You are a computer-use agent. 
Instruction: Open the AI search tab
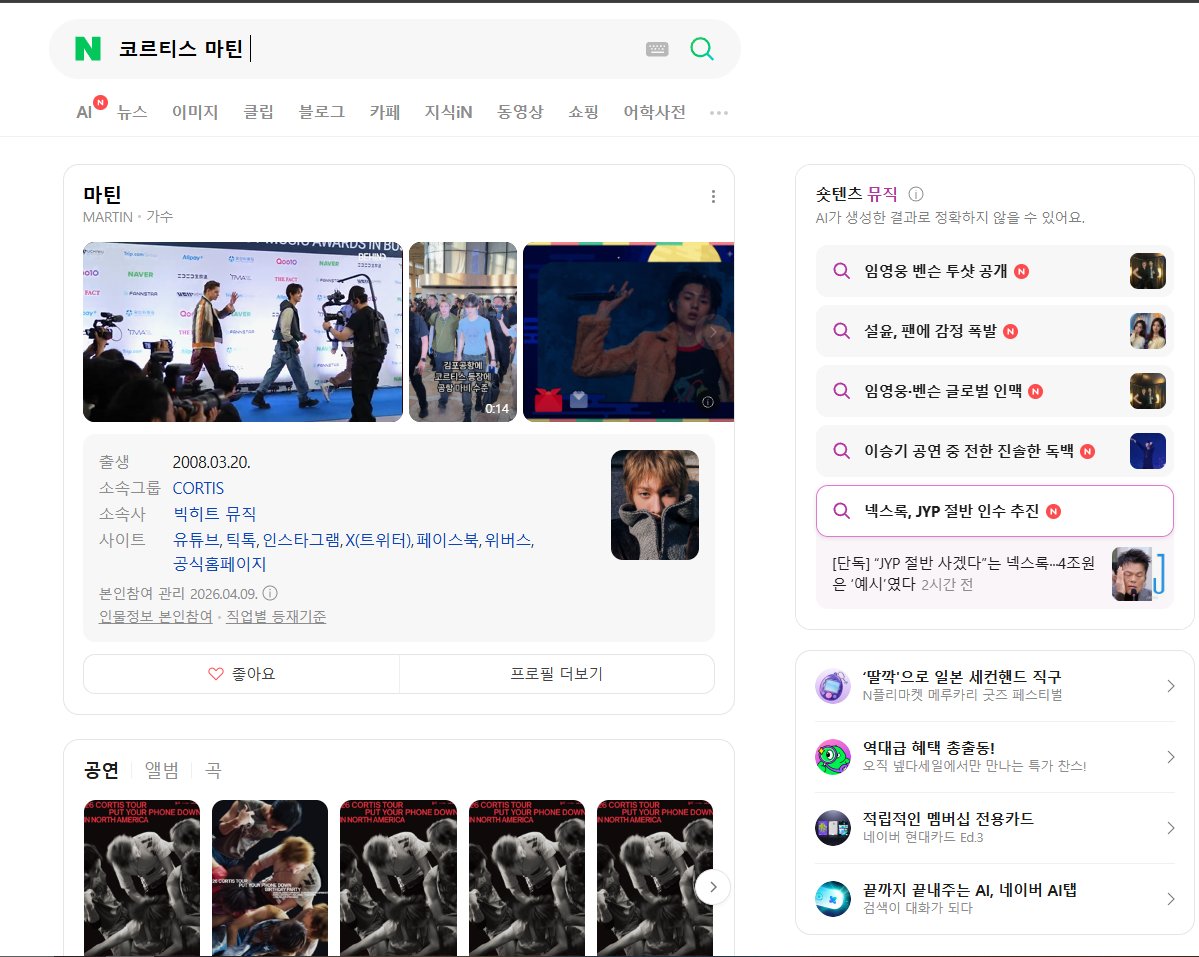pyautogui.click(x=84, y=112)
